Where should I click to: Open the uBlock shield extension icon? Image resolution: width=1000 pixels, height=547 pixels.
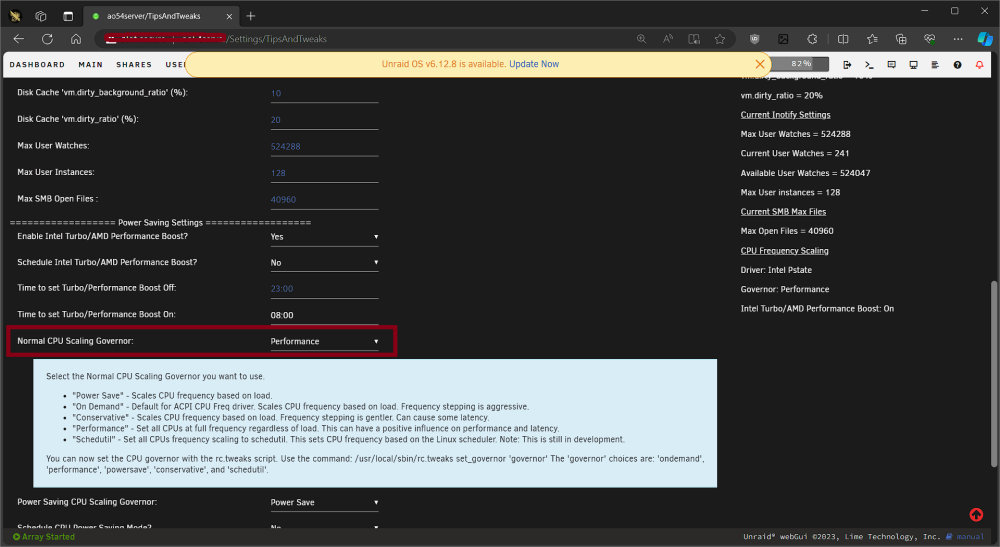(x=754, y=39)
